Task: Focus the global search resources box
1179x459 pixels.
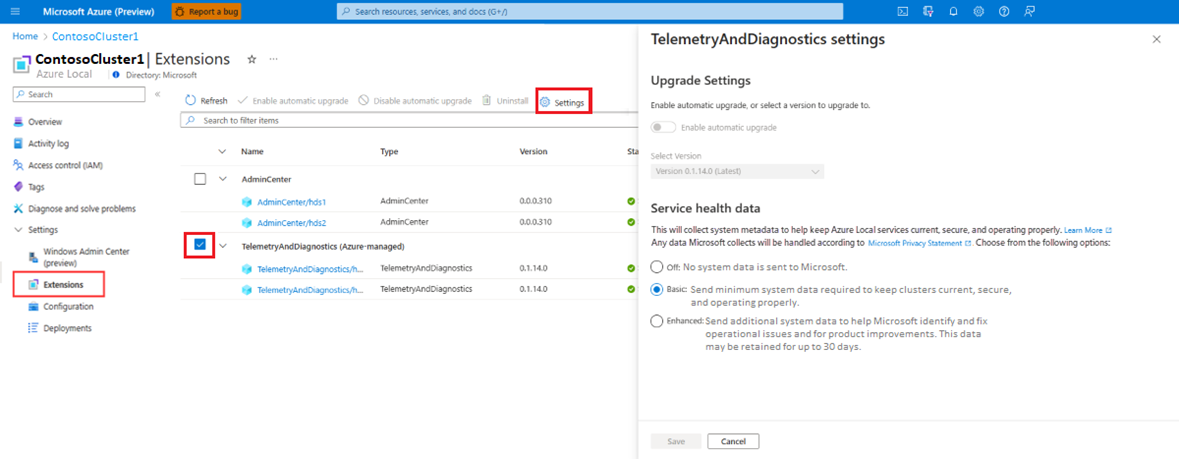Action: coord(590,11)
